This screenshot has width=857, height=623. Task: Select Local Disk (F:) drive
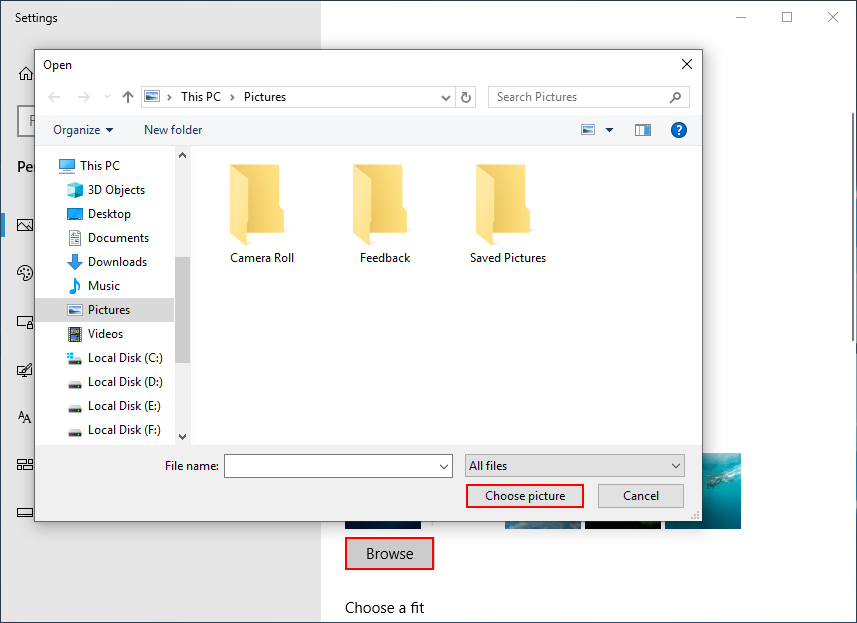tap(114, 430)
